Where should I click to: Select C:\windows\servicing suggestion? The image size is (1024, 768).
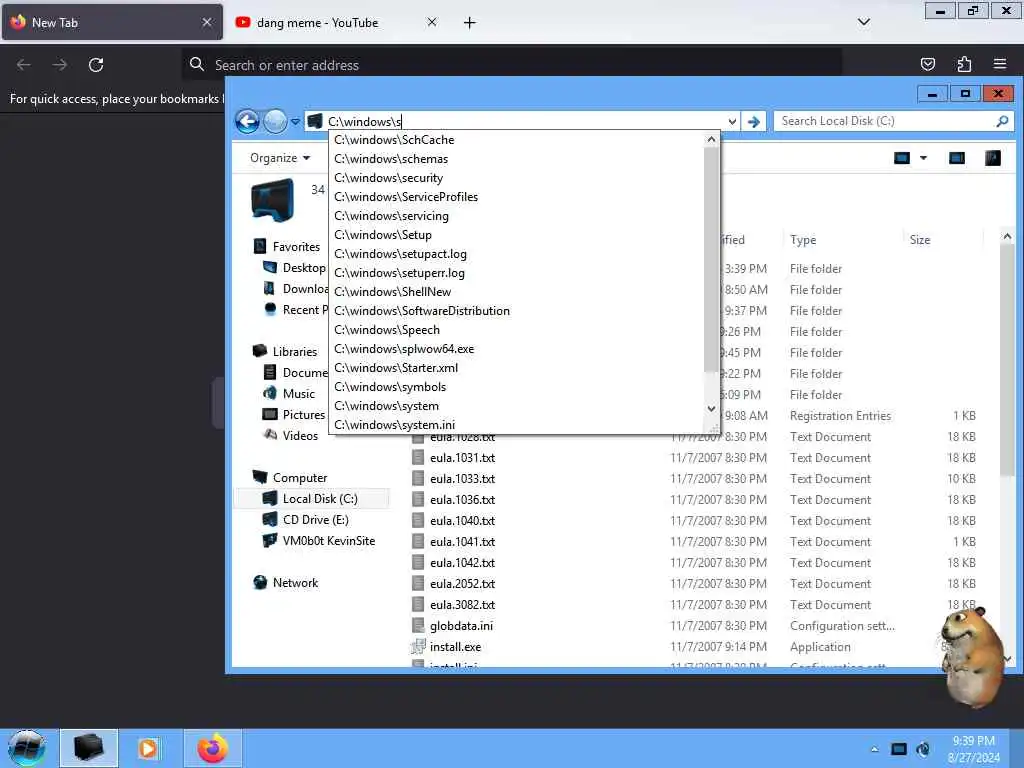(516, 216)
